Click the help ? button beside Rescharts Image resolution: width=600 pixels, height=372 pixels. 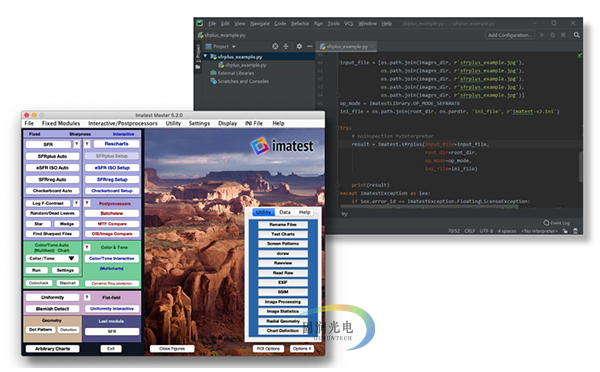pyautogui.click(x=87, y=144)
